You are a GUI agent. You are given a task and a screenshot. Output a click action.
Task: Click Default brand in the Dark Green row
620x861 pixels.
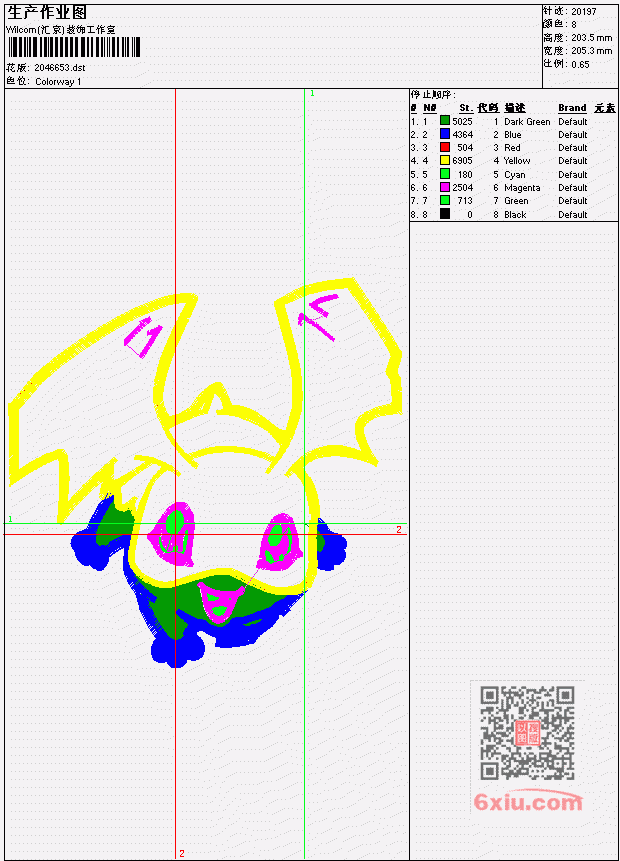pos(573,121)
